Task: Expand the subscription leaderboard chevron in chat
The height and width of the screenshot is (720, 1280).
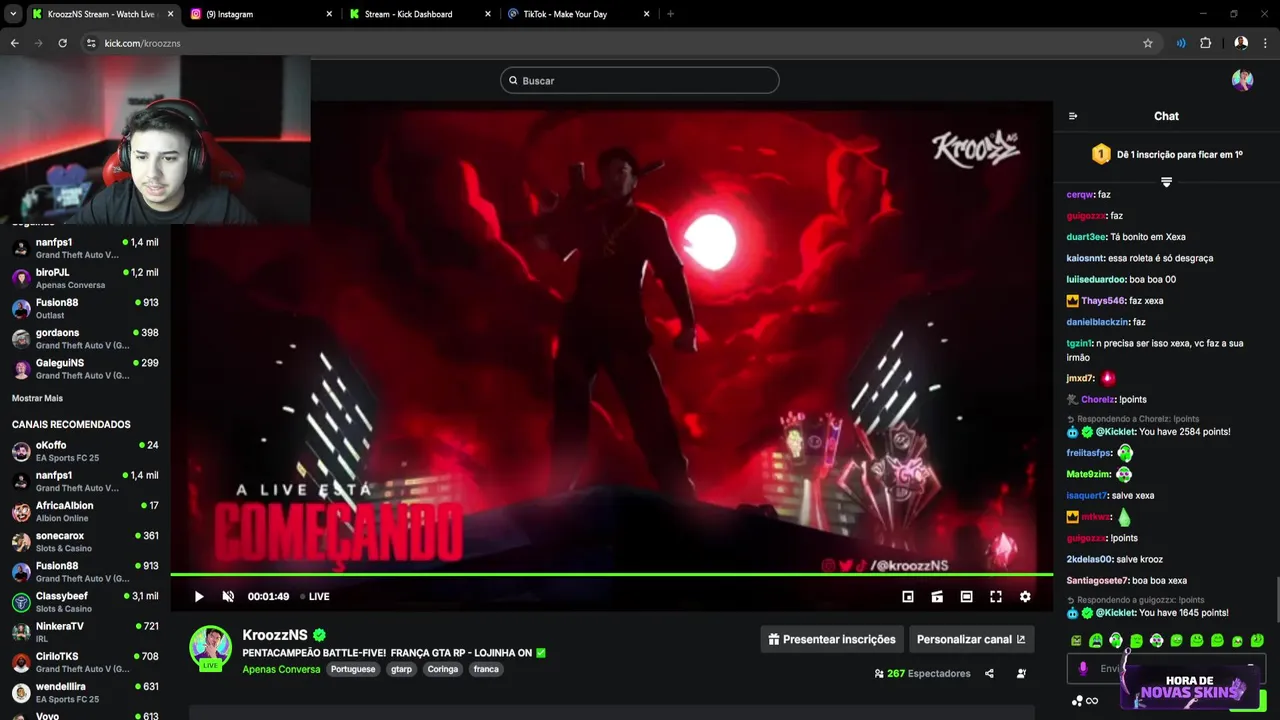Action: (x=1166, y=182)
